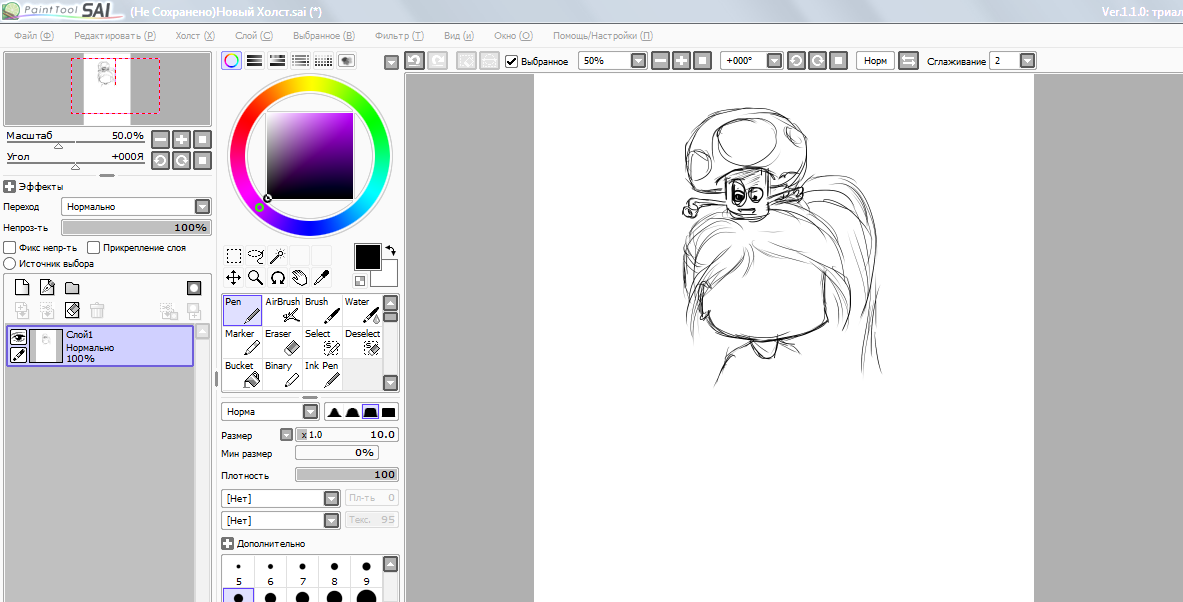Toggle the swatches grid panel
The height and width of the screenshot is (602, 1183).
(323, 61)
